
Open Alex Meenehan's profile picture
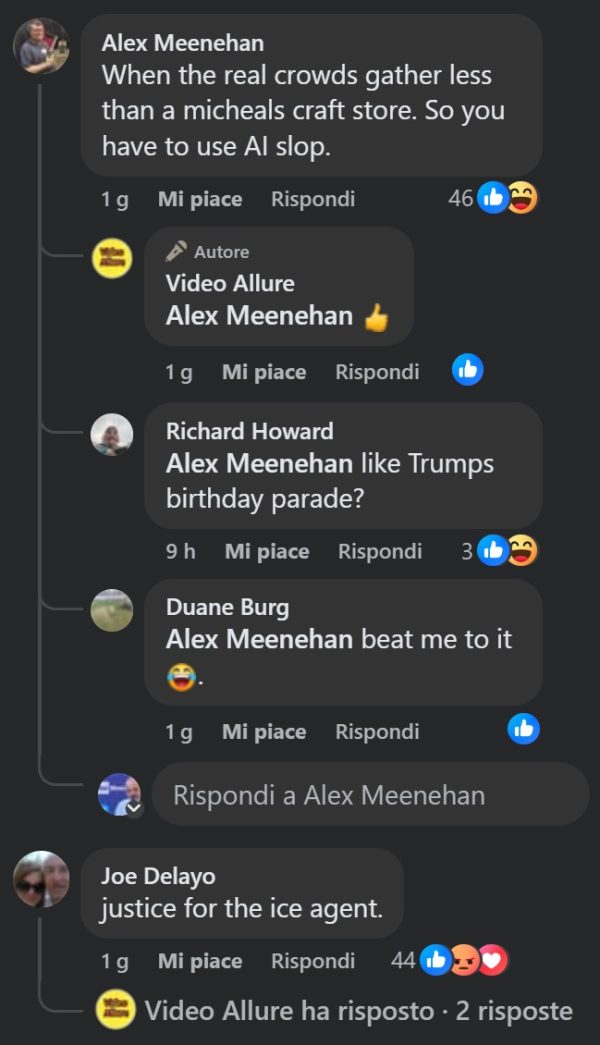[41, 45]
